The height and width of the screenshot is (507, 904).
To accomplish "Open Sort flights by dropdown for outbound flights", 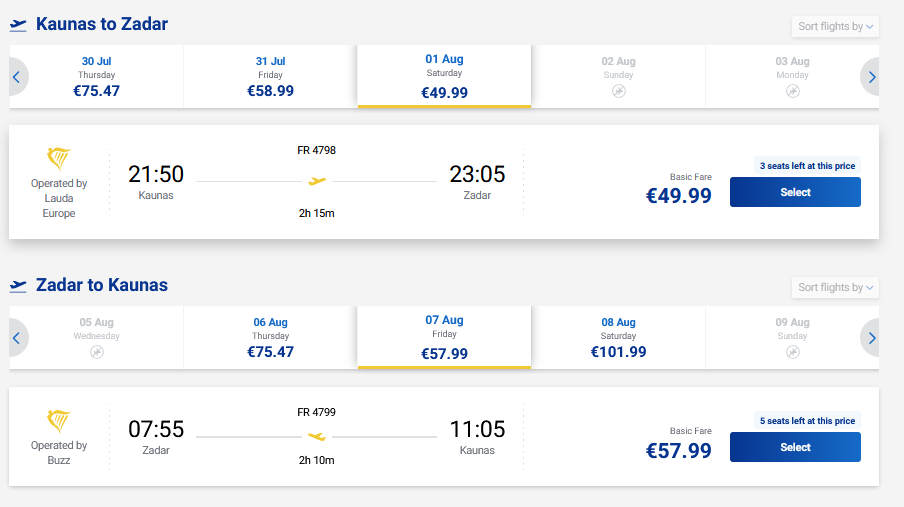I will (x=835, y=26).
